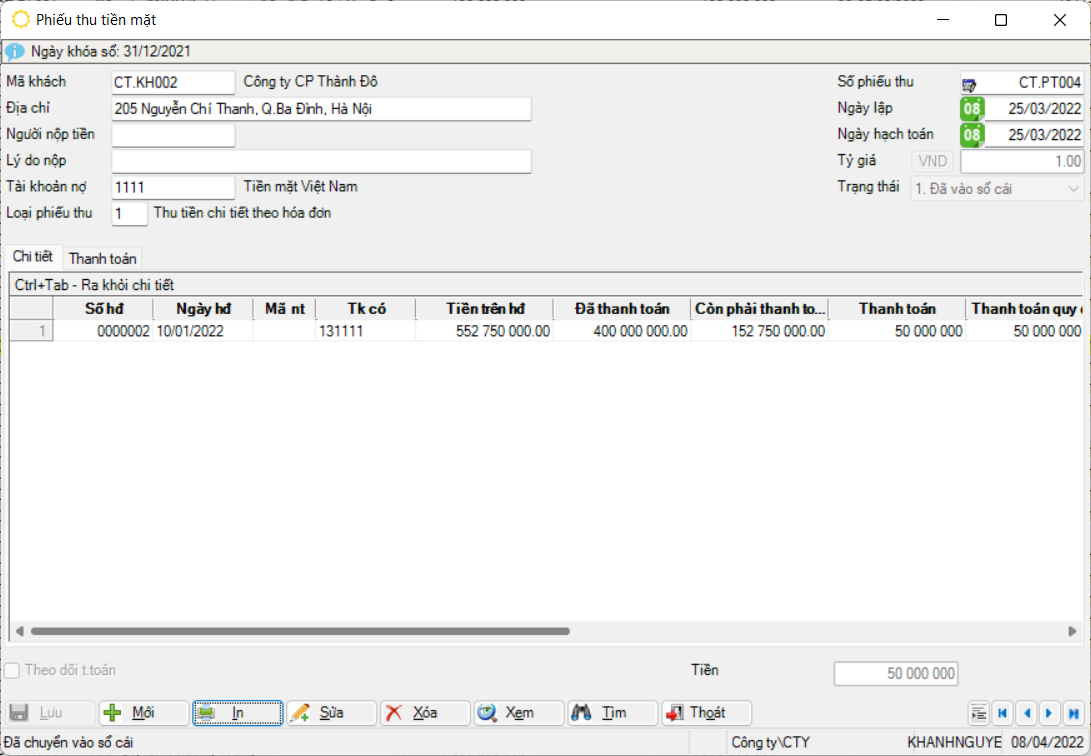Open the calendar icon for Ngày hạch toán
This screenshot has width=1091, height=756.
click(972, 134)
